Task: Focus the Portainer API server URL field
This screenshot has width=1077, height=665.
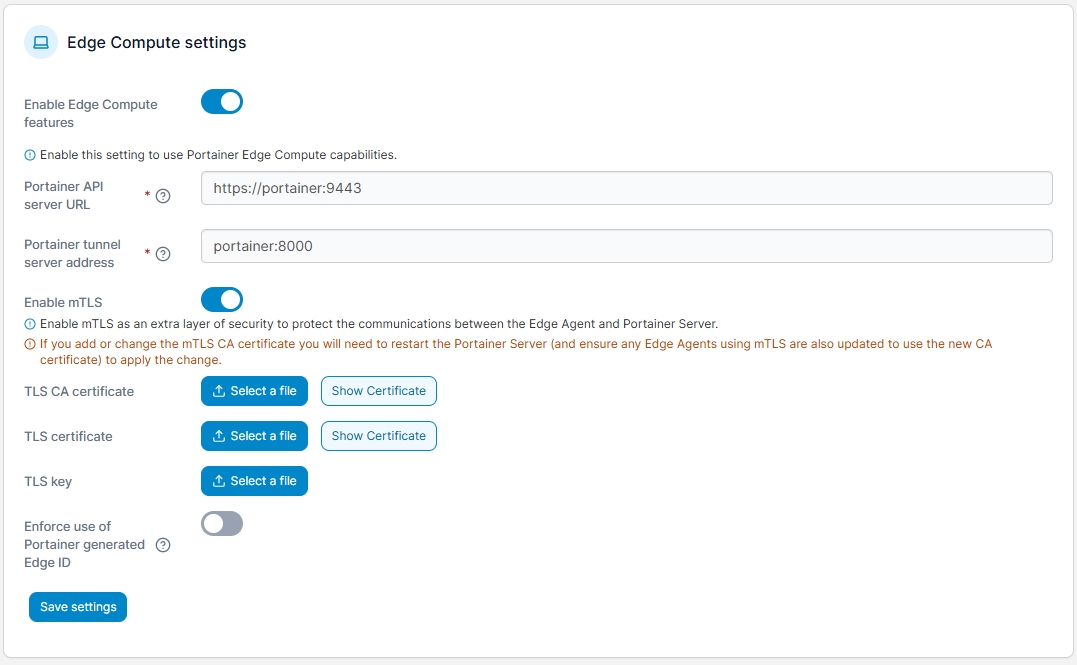Action: coord(626,188)
